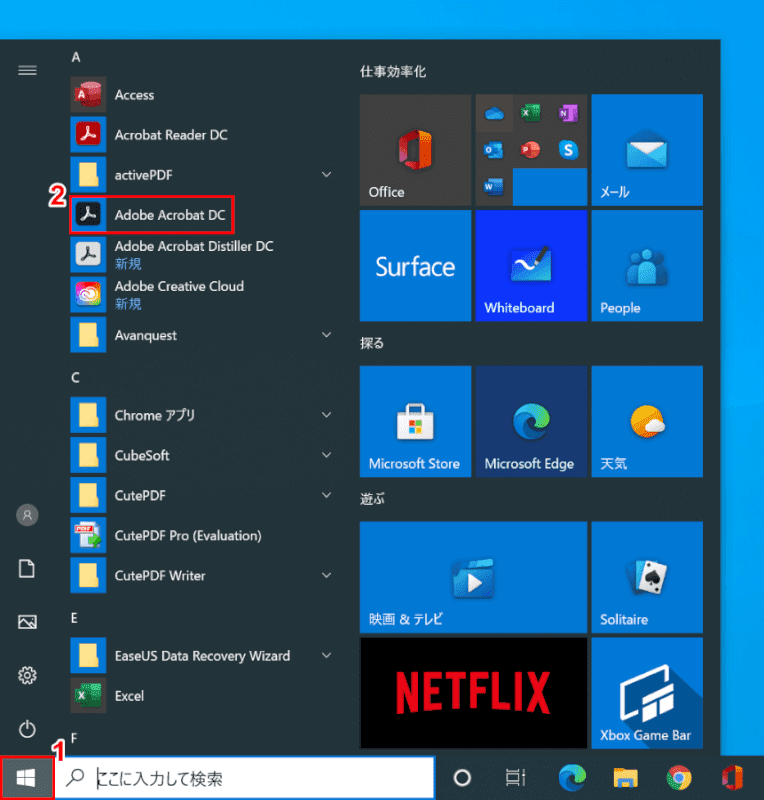Launch Adobe Acrobat Distiller DC
Screen dimensions: 764x800
[203, 255]
